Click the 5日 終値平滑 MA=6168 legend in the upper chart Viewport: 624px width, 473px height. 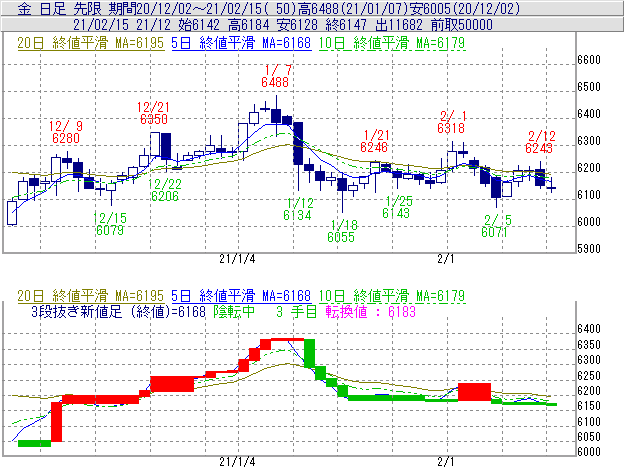pos(241,43)
